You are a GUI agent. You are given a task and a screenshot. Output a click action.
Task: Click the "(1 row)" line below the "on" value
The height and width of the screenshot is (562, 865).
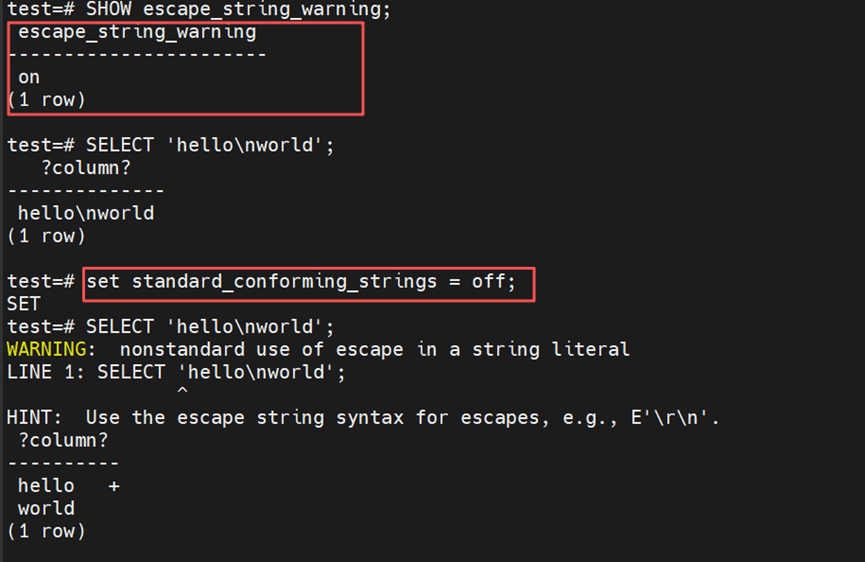[x=46, y=100]
